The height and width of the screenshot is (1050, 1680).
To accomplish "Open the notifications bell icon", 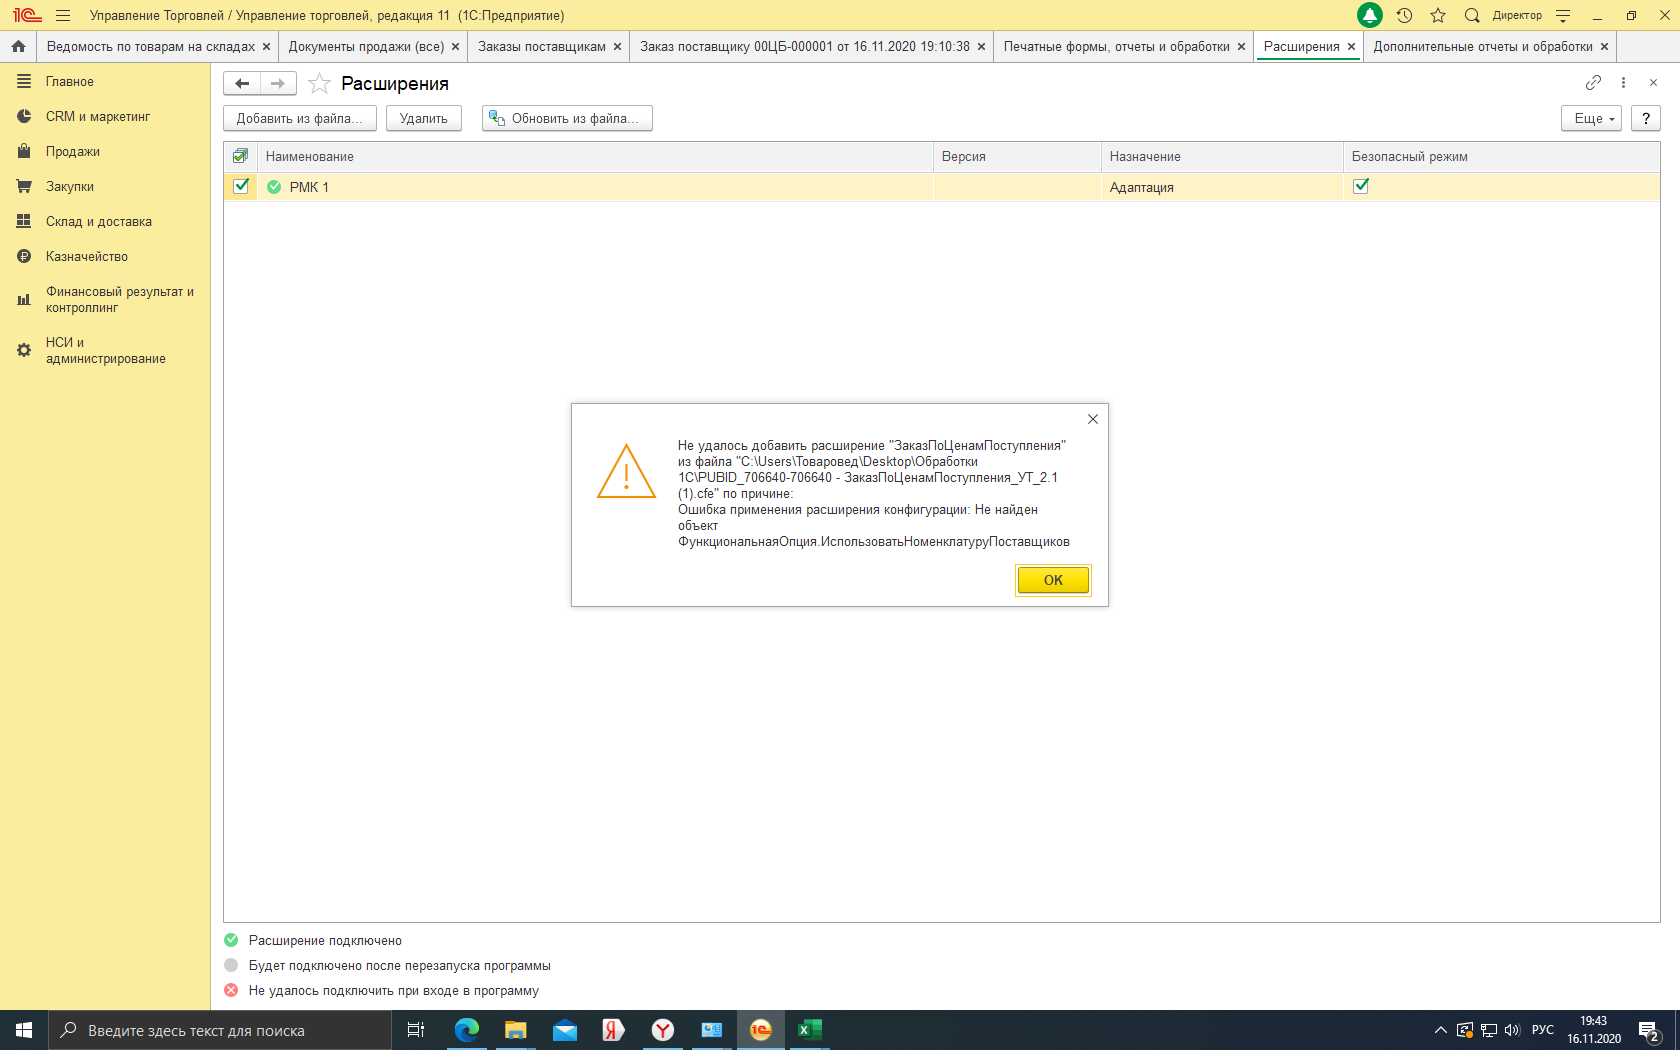I will [1370, 15].
